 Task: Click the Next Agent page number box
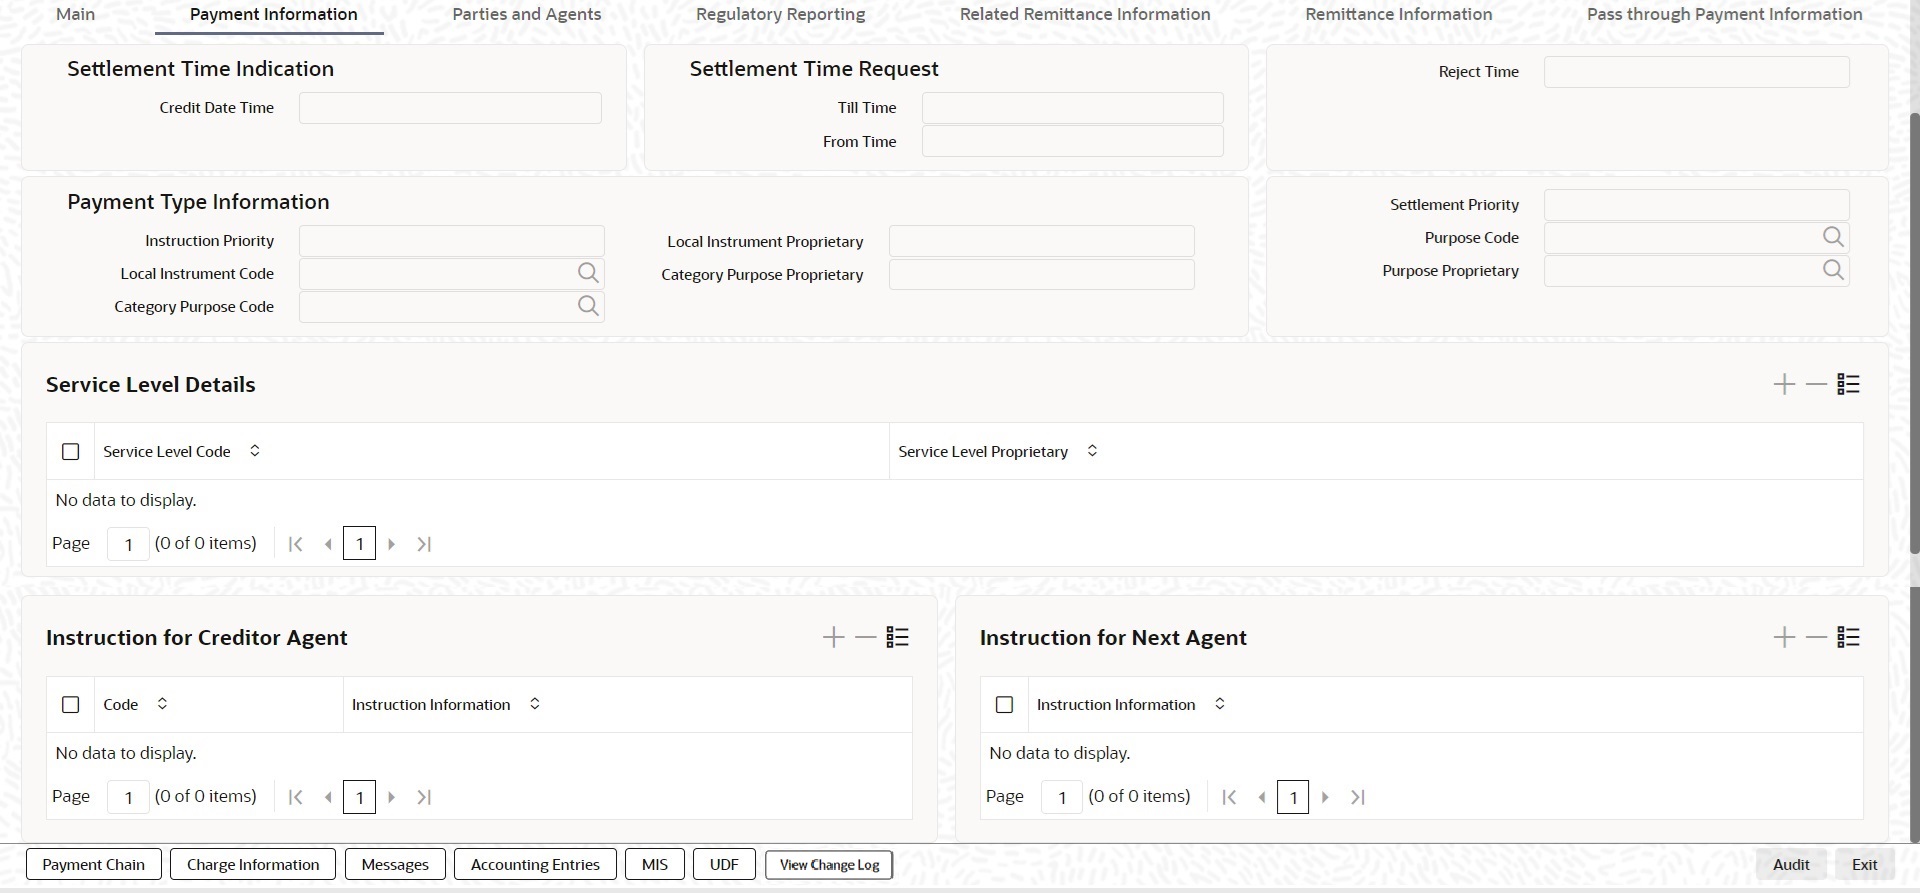coord(1062,797)
